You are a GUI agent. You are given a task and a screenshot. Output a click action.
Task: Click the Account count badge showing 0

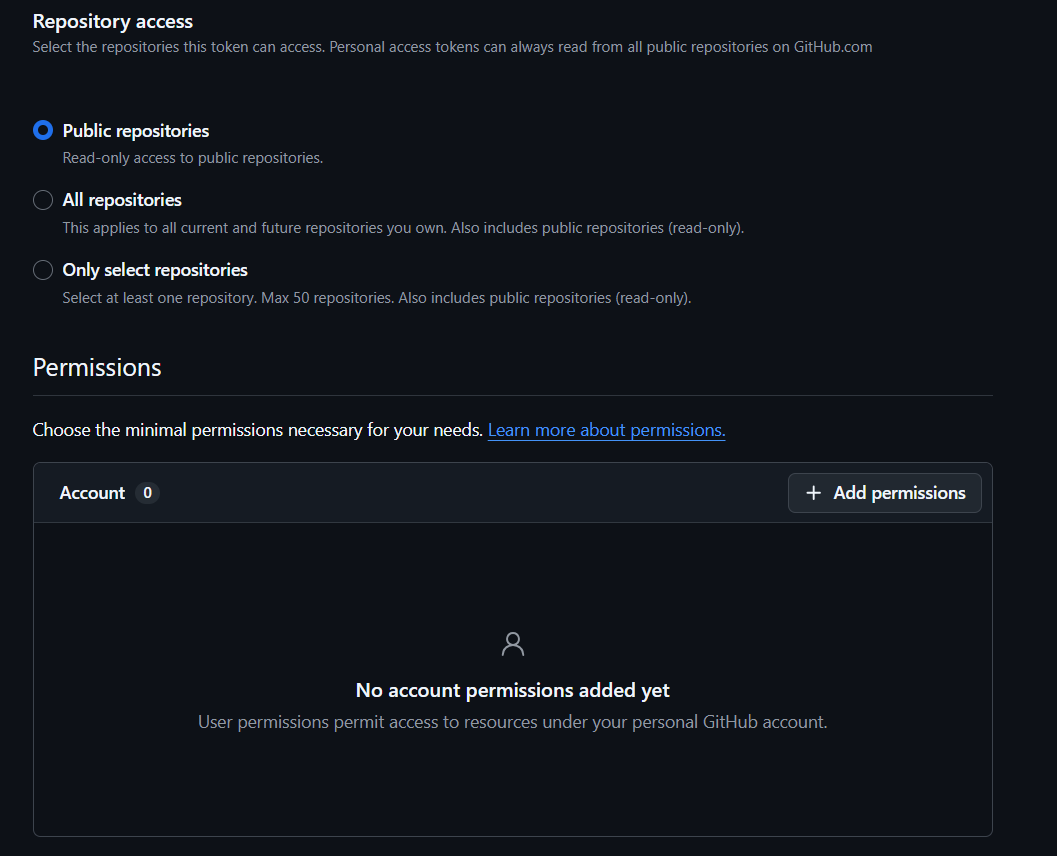(147, 493)
